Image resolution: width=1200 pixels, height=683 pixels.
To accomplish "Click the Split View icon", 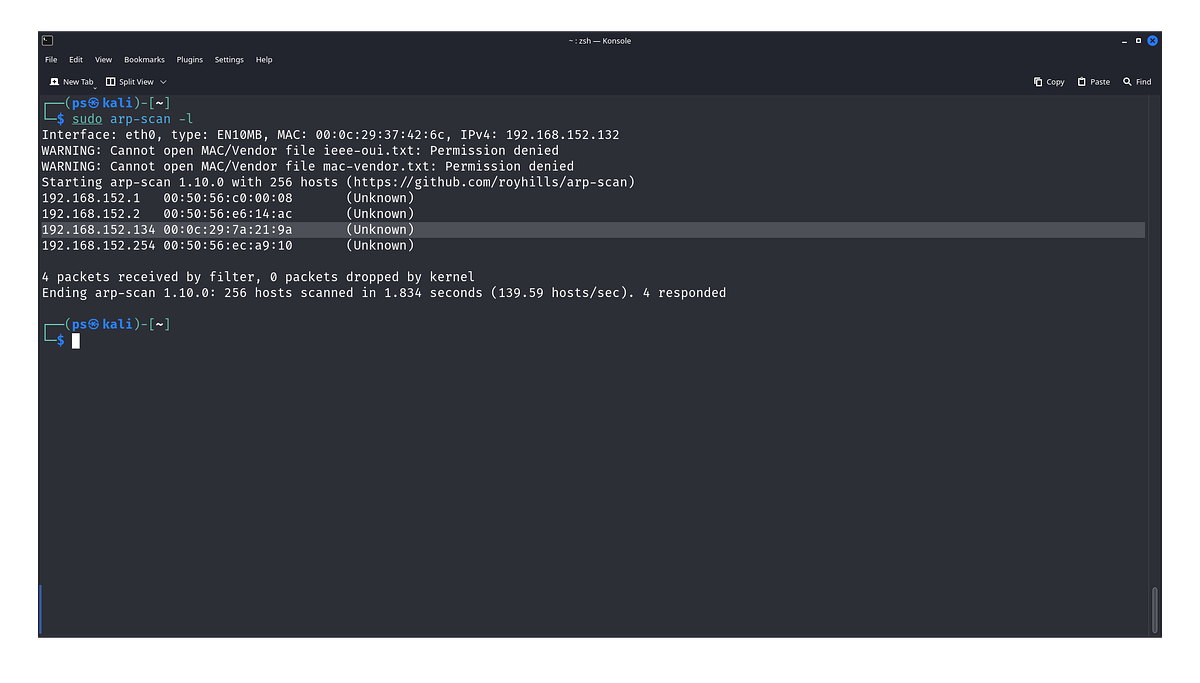I will [111, 81].
